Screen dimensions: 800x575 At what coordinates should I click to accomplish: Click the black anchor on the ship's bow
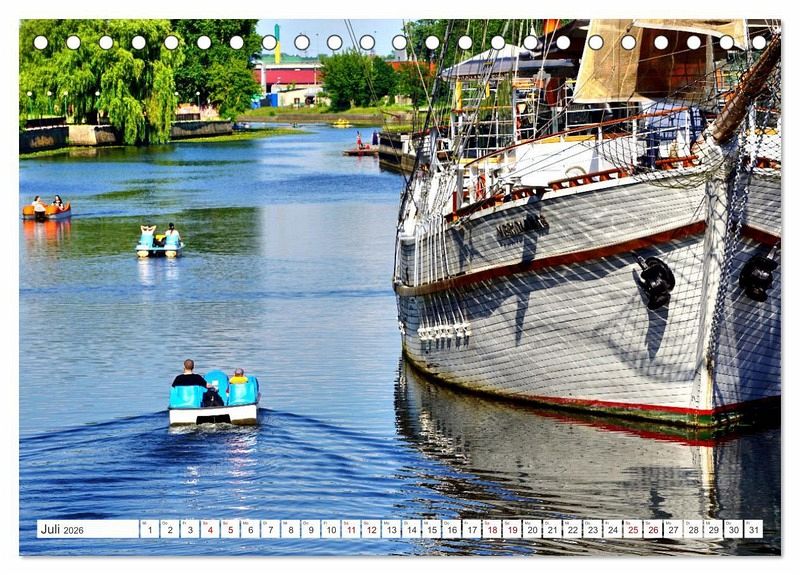pos(656,282)
